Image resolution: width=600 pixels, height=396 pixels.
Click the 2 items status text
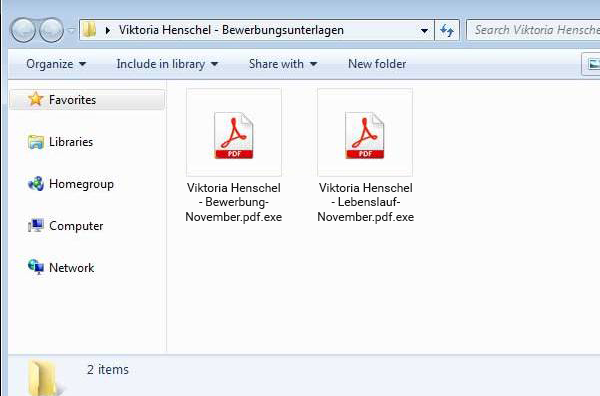pyautogui.click(x=108, y=370)
